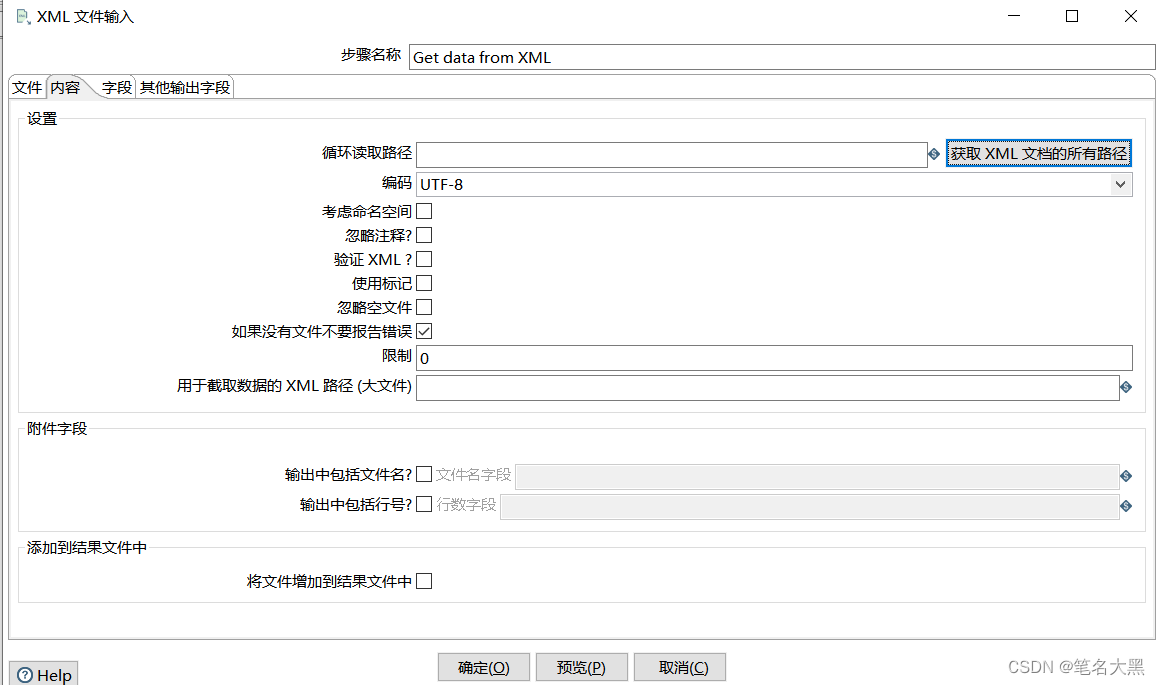1160x685 pixels.
Task: Click the variable picker icon beside 循环读取路径 field
Action: (934, 154)
